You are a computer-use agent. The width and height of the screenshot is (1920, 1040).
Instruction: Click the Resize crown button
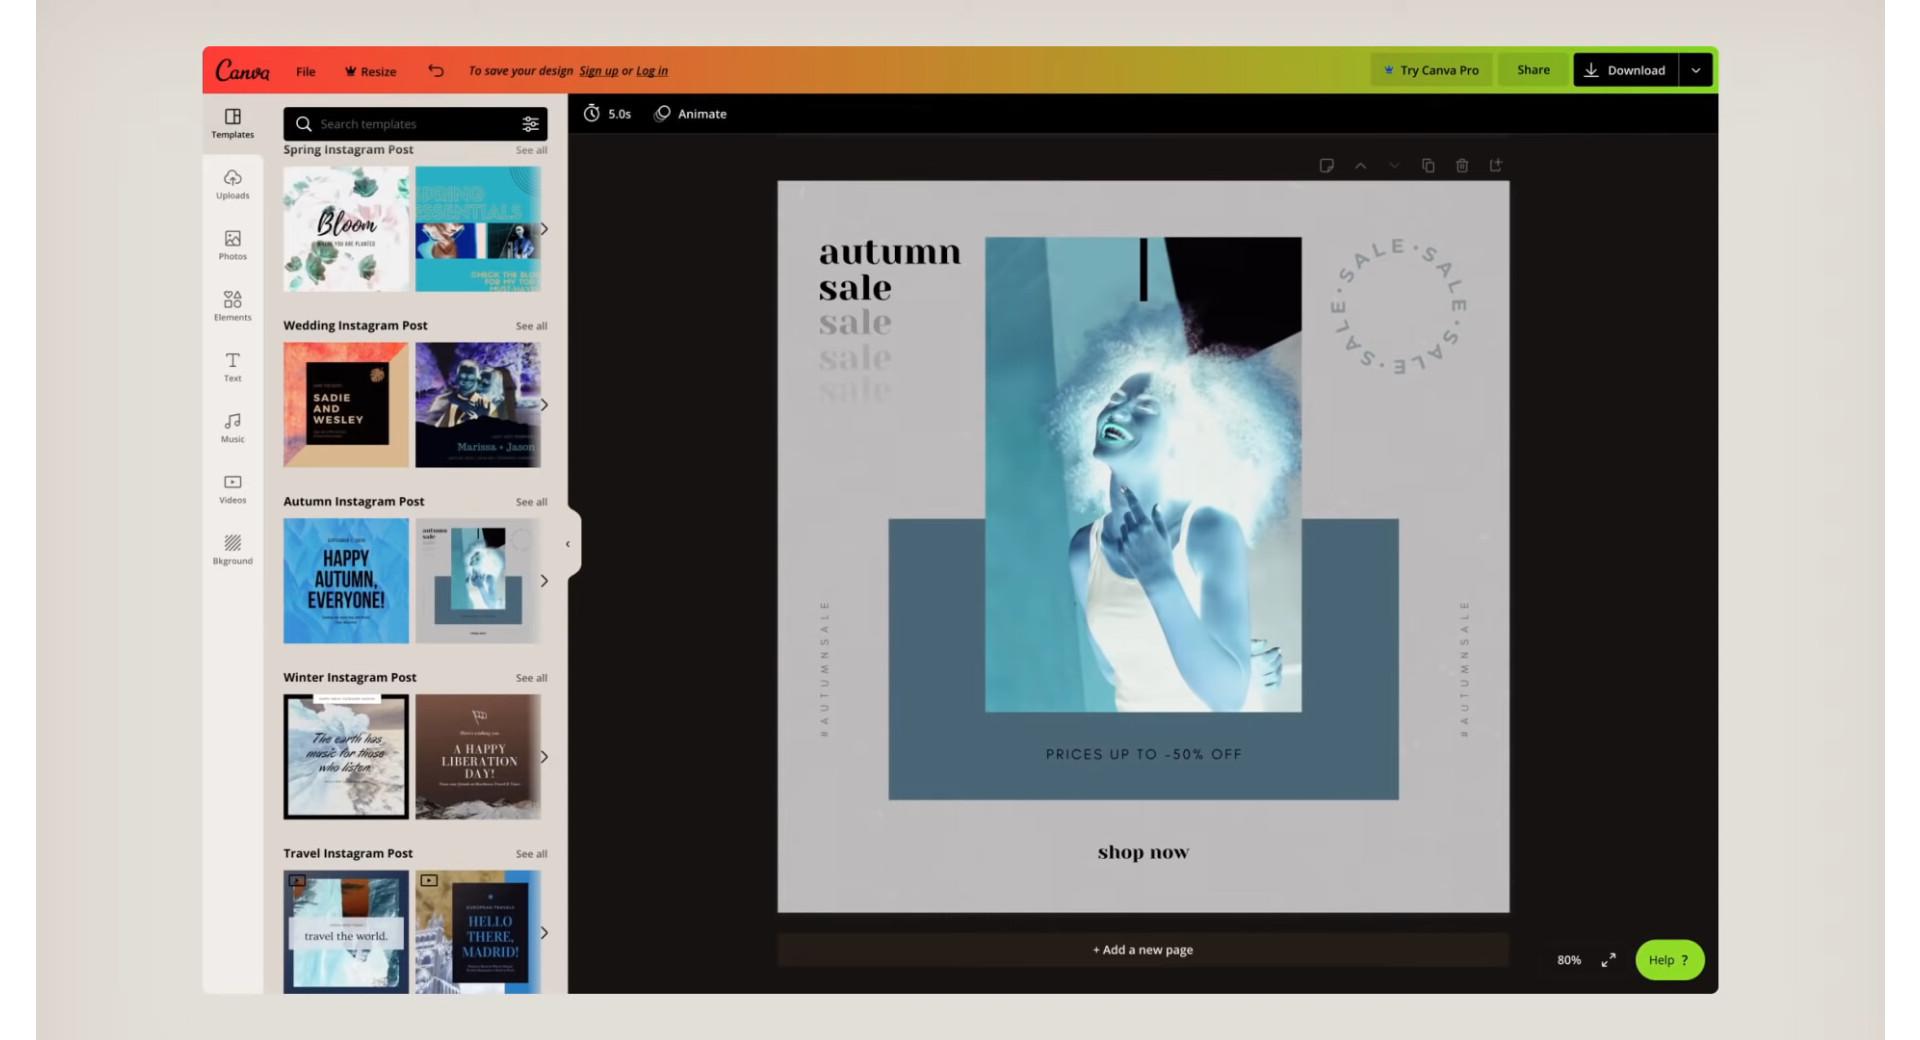click(x=370, y=71)
